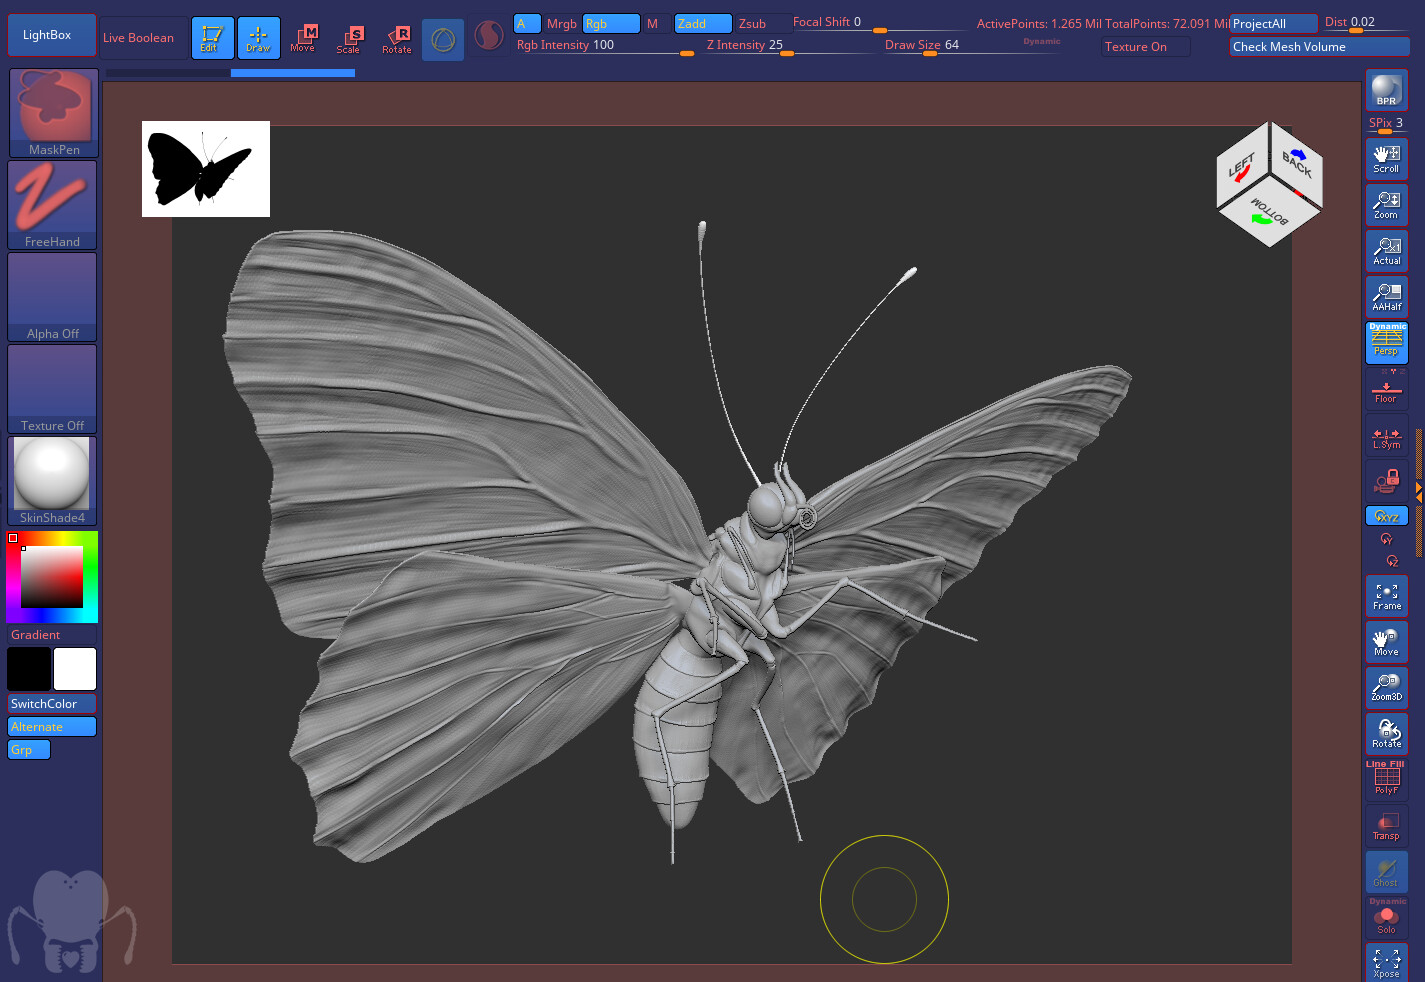Enable Live Boolean mode
Screen dimensions: 1425x982
pos(140,37)
